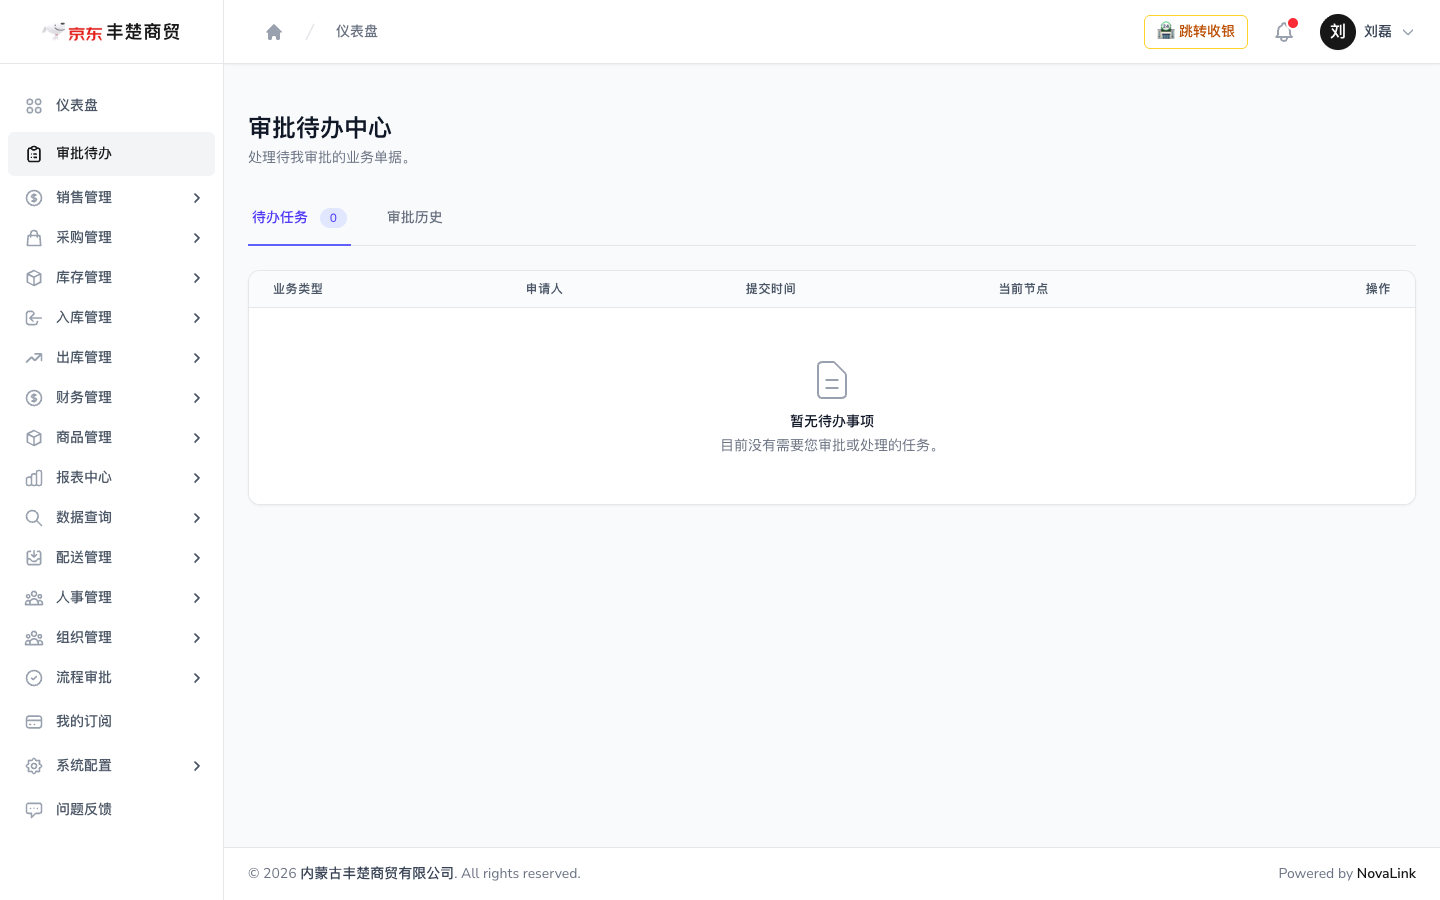Expand the 库存管理 chevron
This screenshot has width=1440, height=900.
tap(197, 278)
